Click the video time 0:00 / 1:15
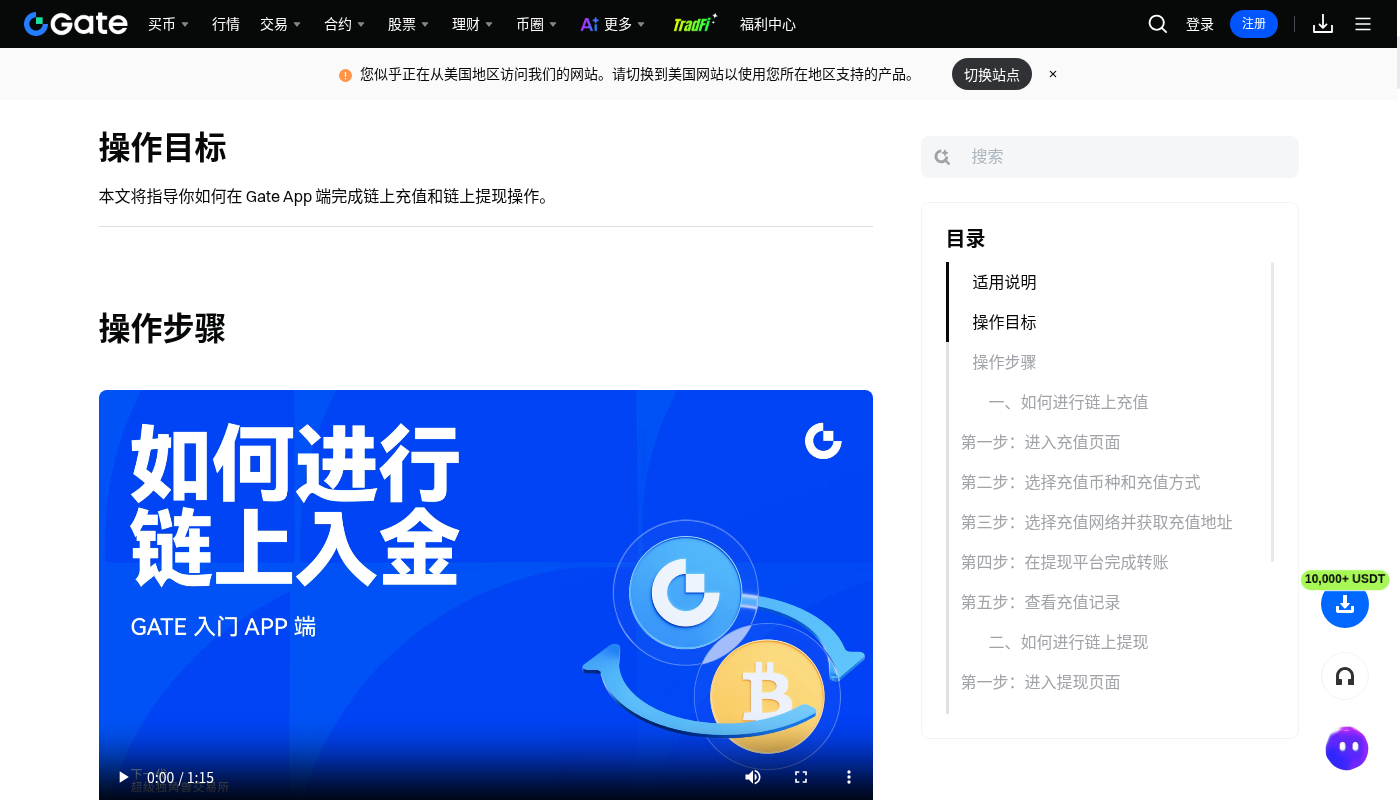Screen dimensions: 1400x800 pos(181,777)
